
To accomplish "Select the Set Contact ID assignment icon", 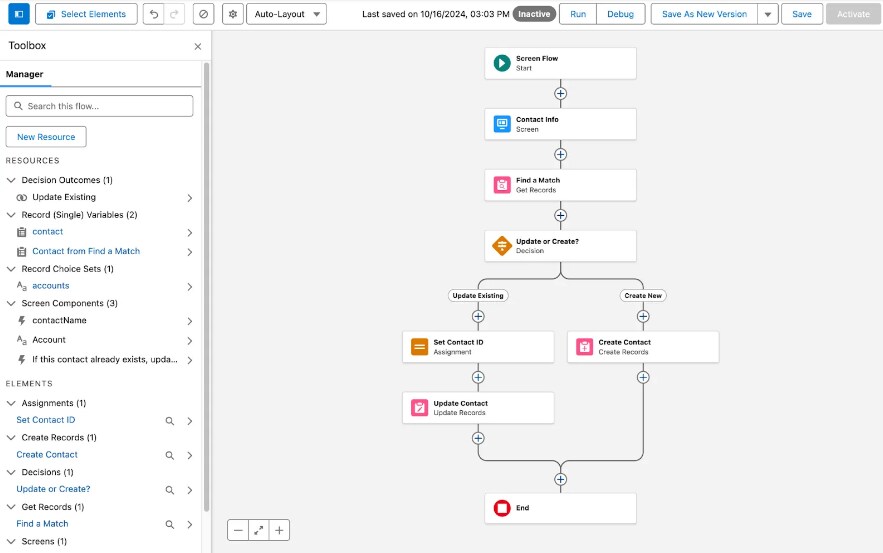I will click(420, 346).
